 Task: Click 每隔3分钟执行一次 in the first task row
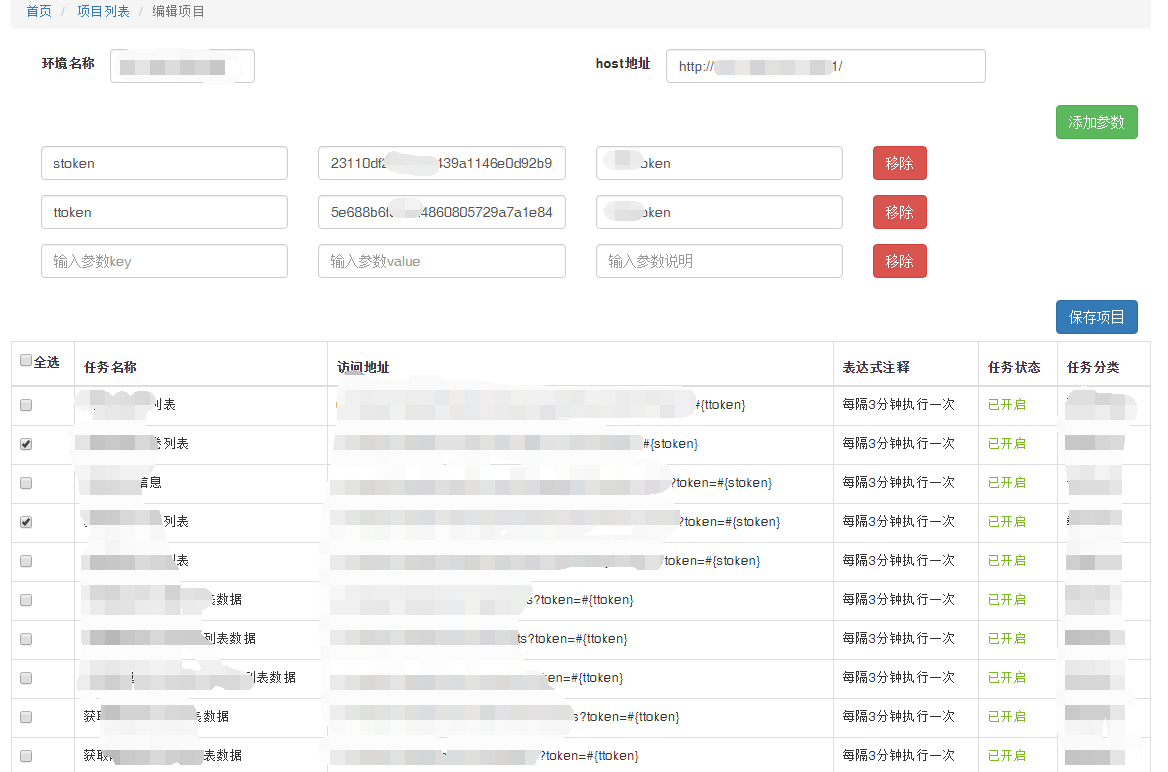tap(898, 405)
